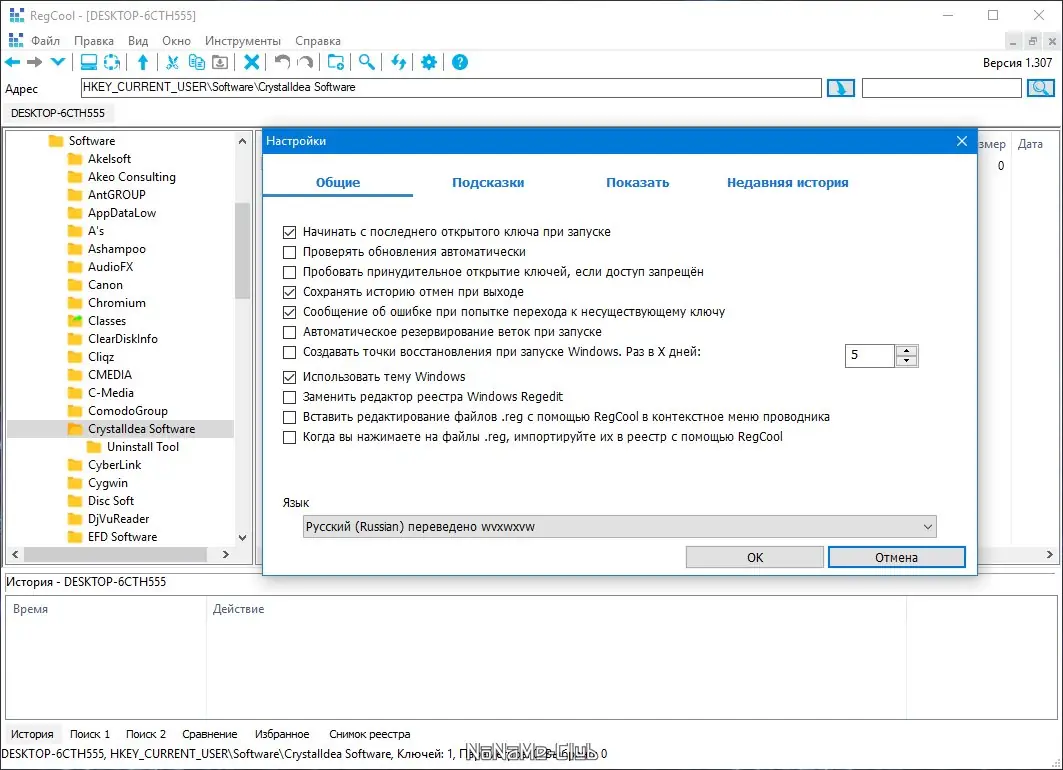Open the Язык language dropdown
This screenshot has height=770, width=1063.
620,527
